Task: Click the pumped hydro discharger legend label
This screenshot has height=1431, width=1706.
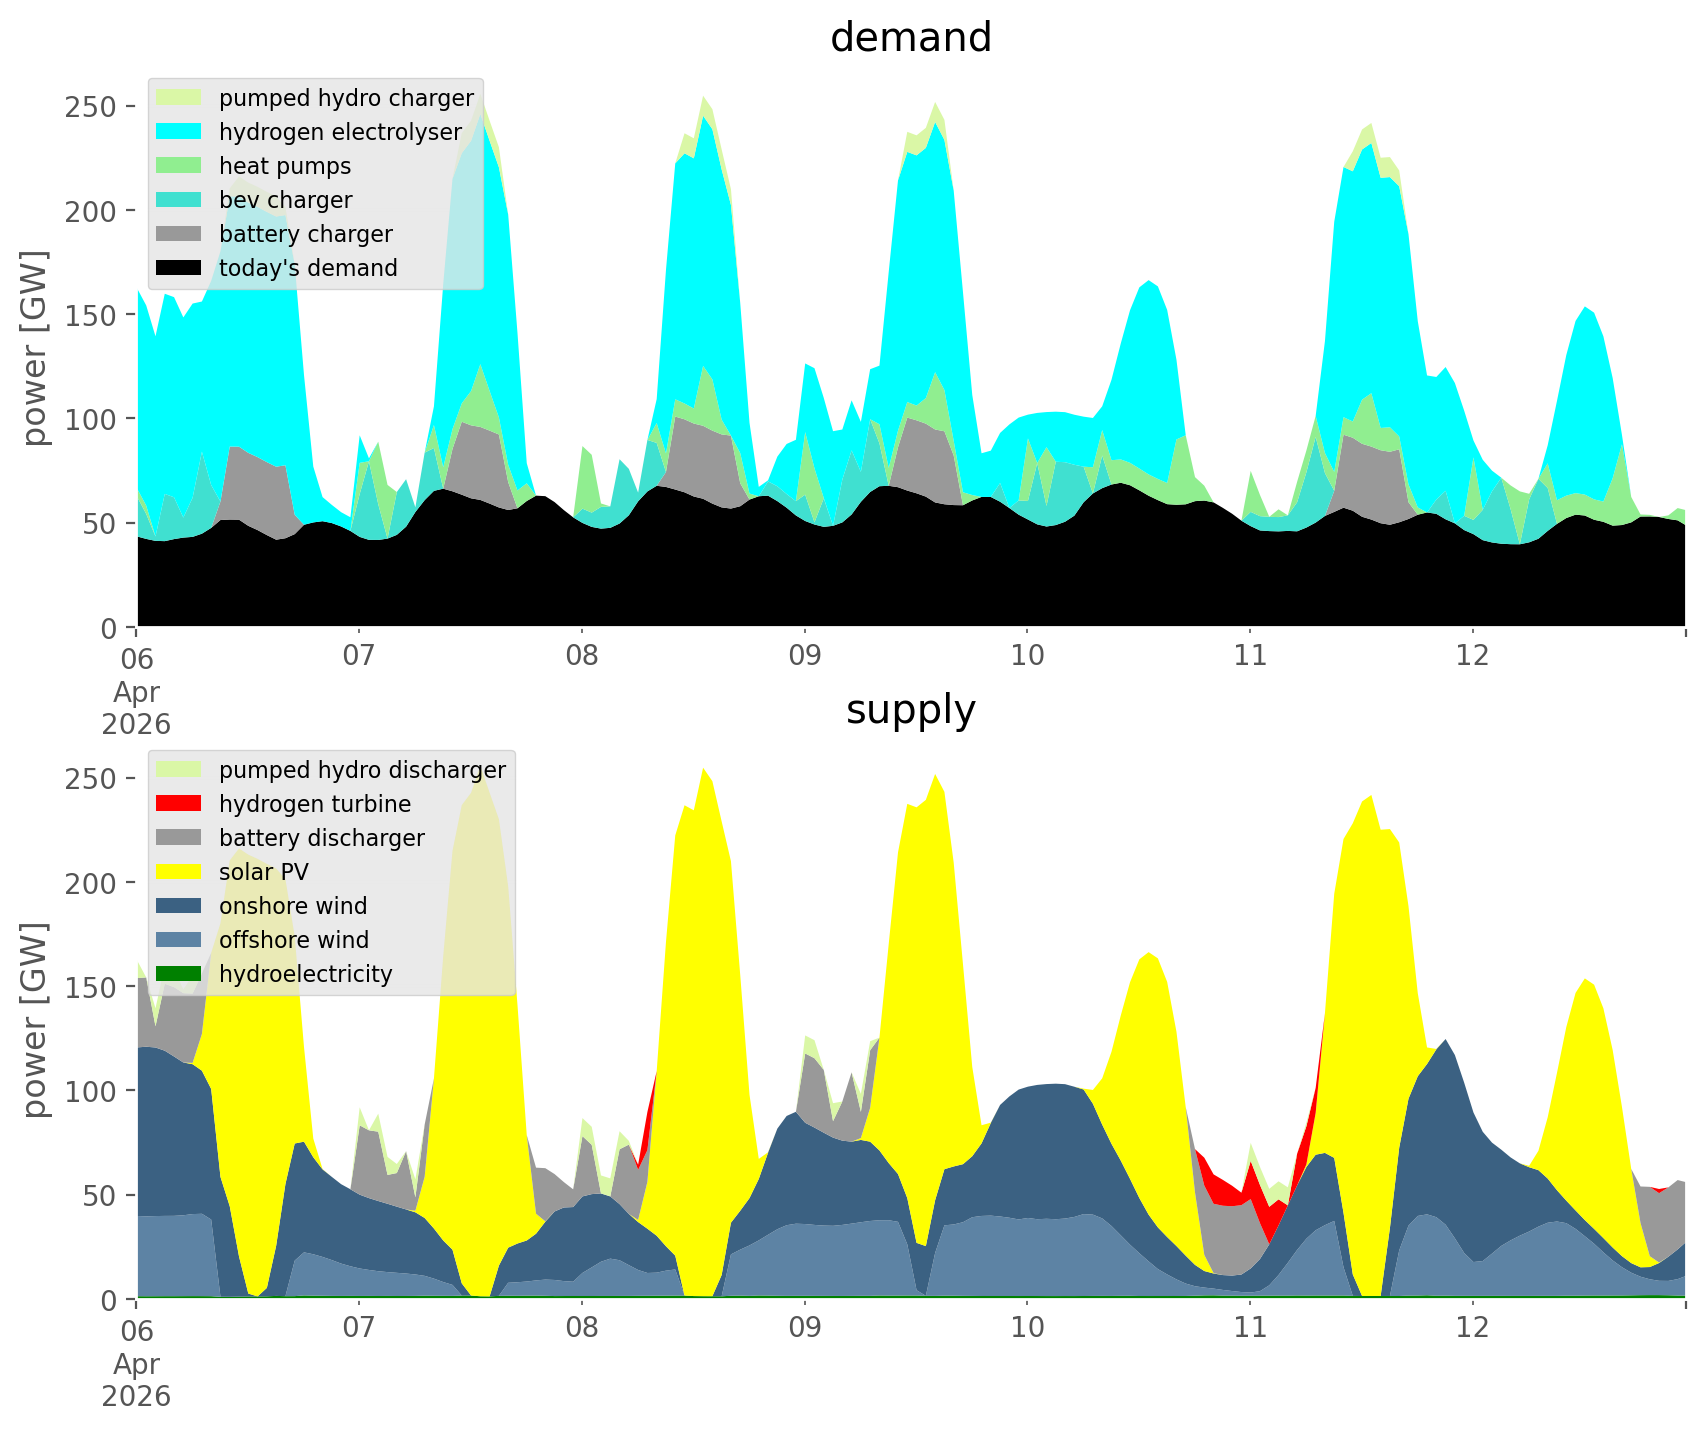Action: click(x=362, y=770)
